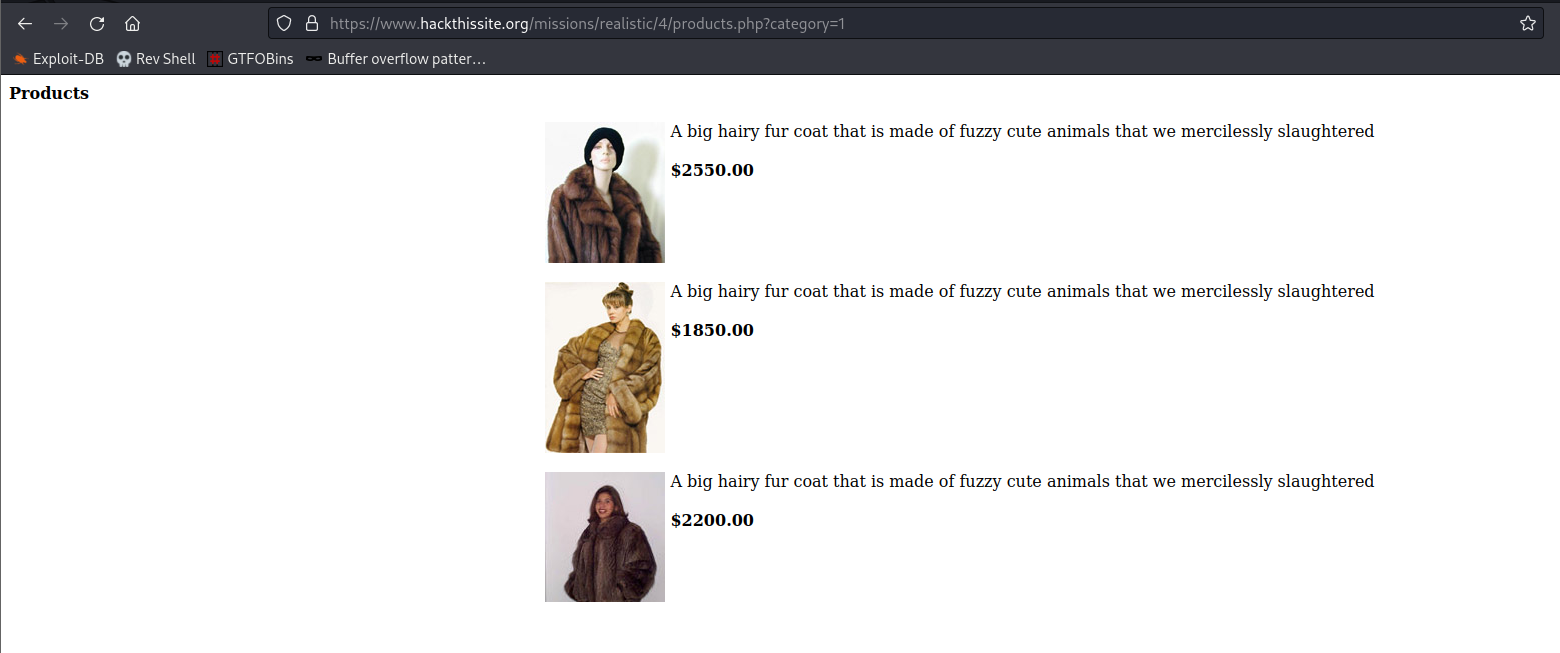Go to the browser home page
This screenshot has height=653, width=1560.
(132, 24)
